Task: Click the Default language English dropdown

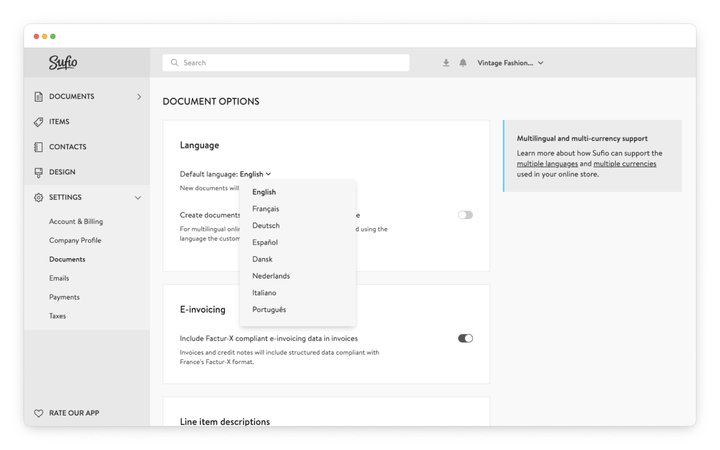Action: point(255,174)
